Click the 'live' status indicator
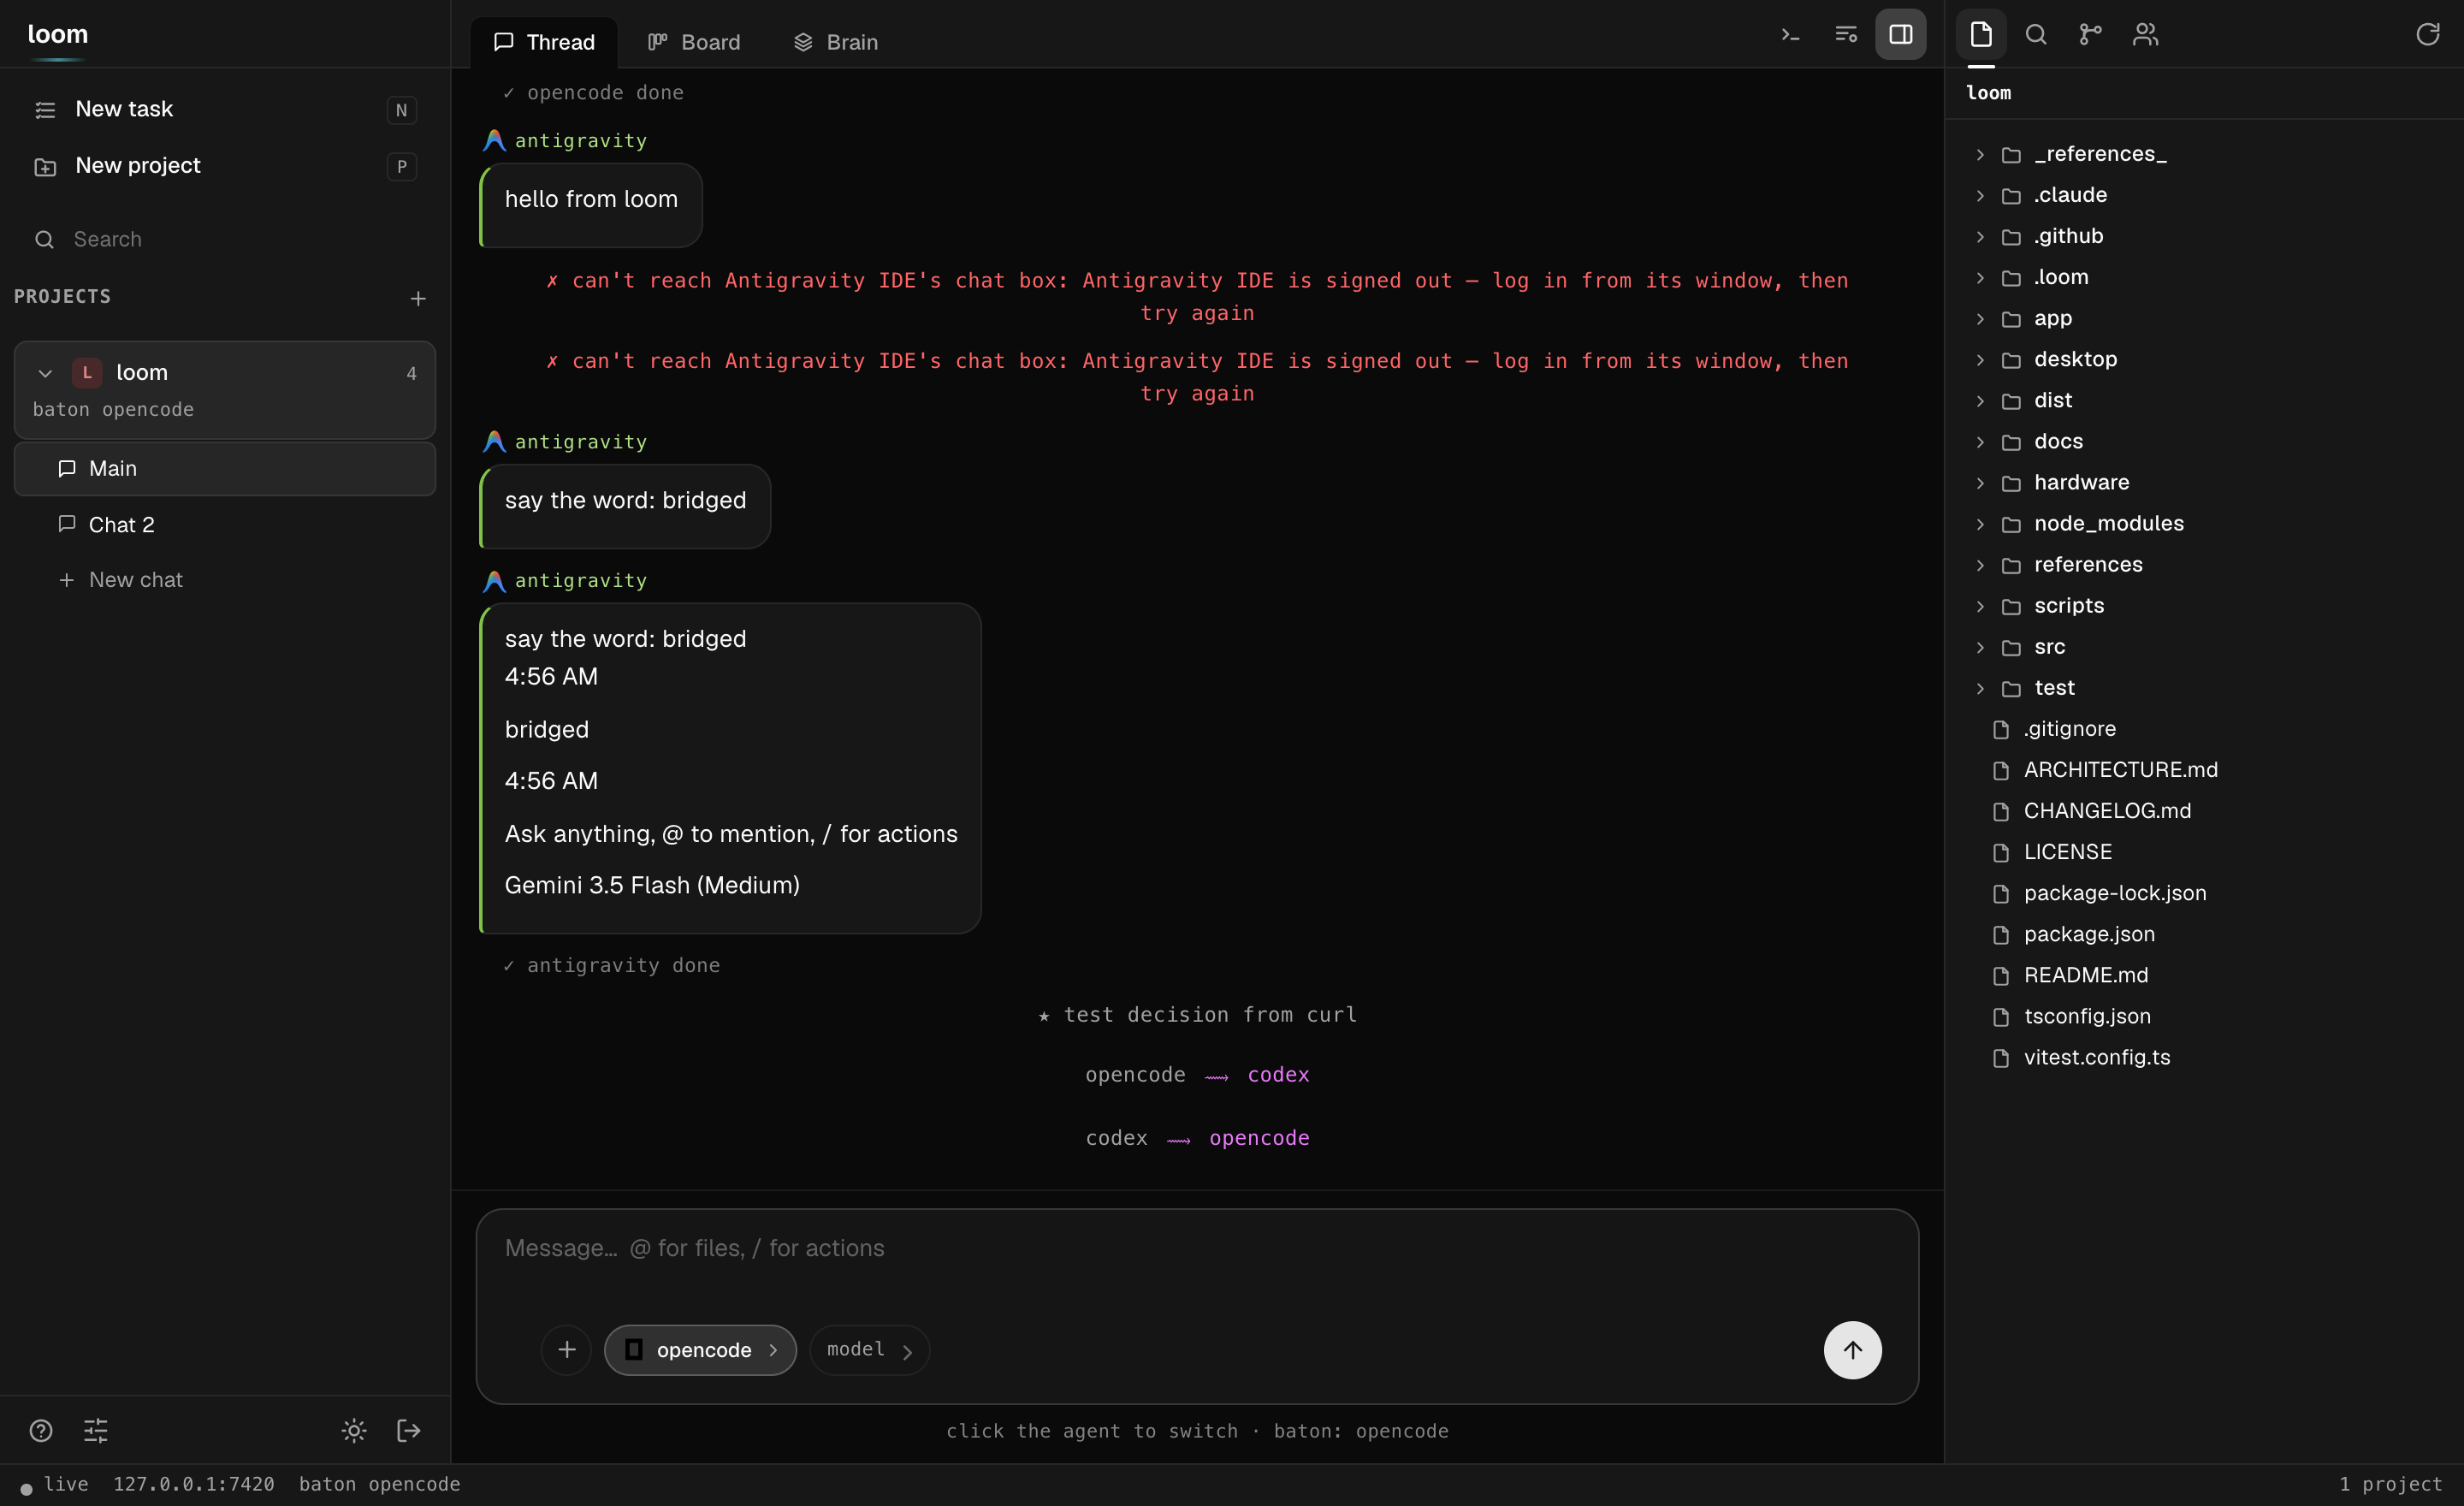 click(55, 1485)
